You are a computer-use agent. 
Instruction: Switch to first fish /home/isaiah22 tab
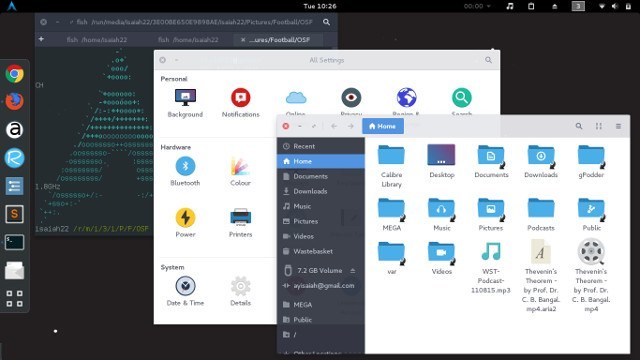(97, 40)
